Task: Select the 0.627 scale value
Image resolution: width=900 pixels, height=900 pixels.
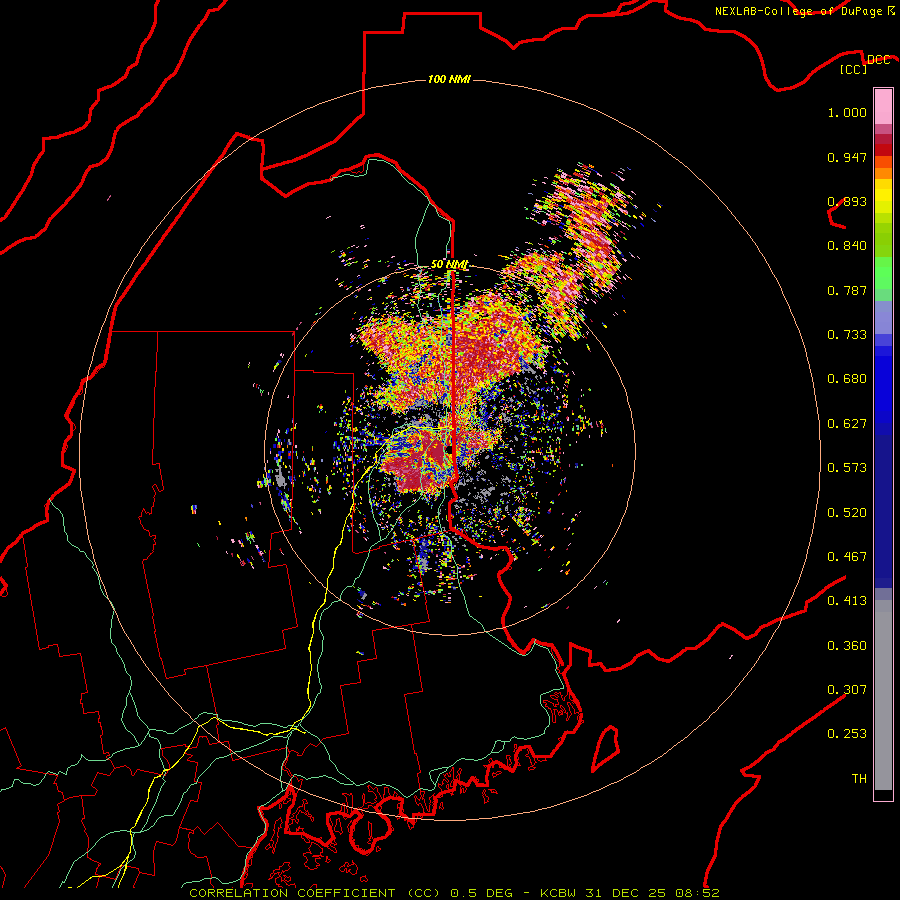Action: 847,424
